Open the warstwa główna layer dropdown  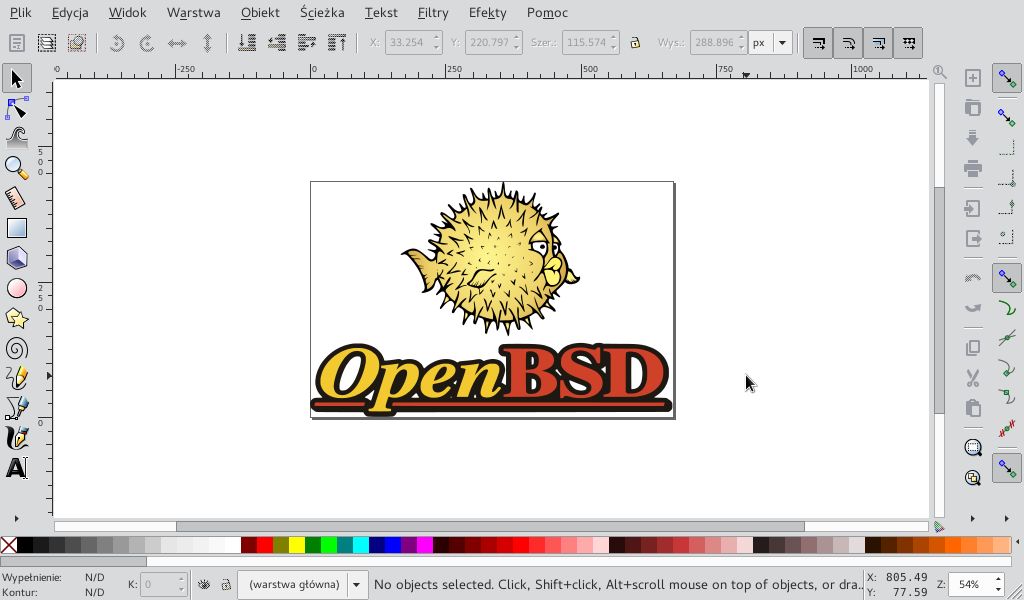pos(302,584)
